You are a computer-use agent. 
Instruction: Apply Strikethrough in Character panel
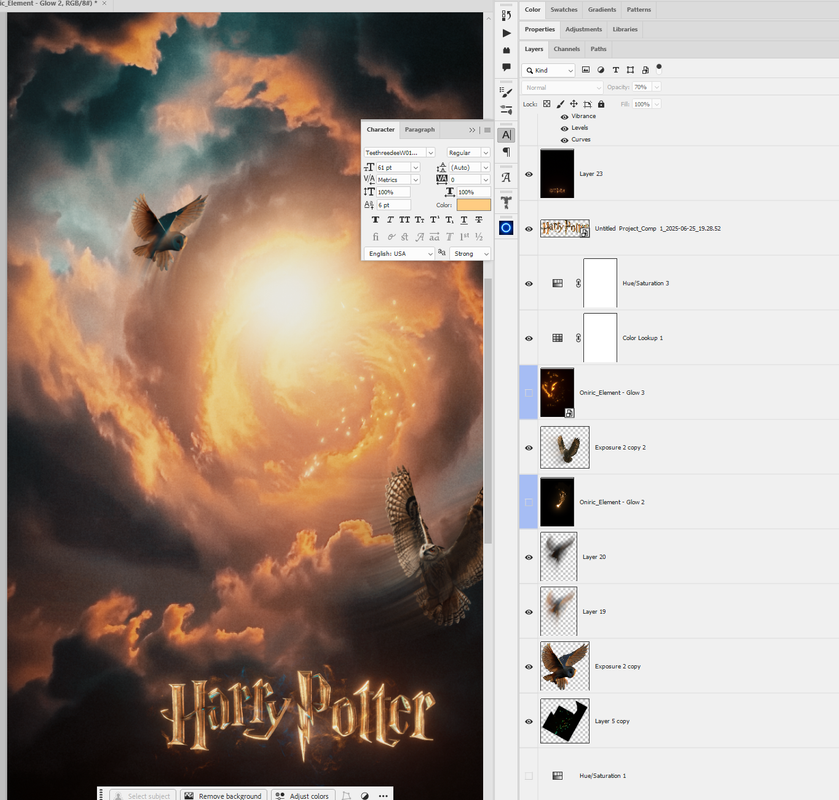479,220
